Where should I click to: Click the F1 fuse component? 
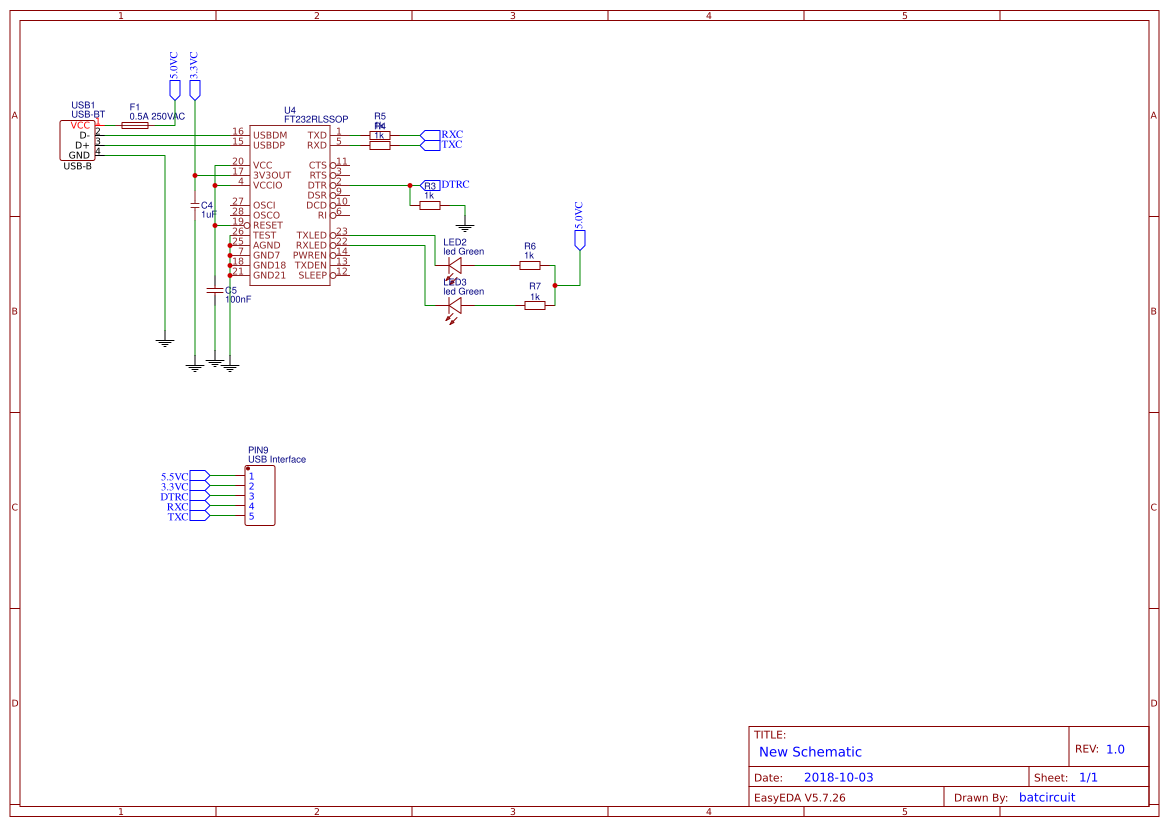click(x=134, y=125)
